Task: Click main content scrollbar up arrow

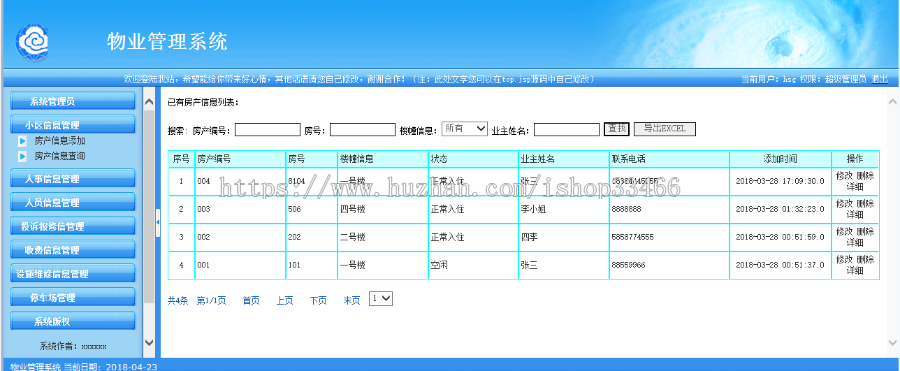Action: 893,102
